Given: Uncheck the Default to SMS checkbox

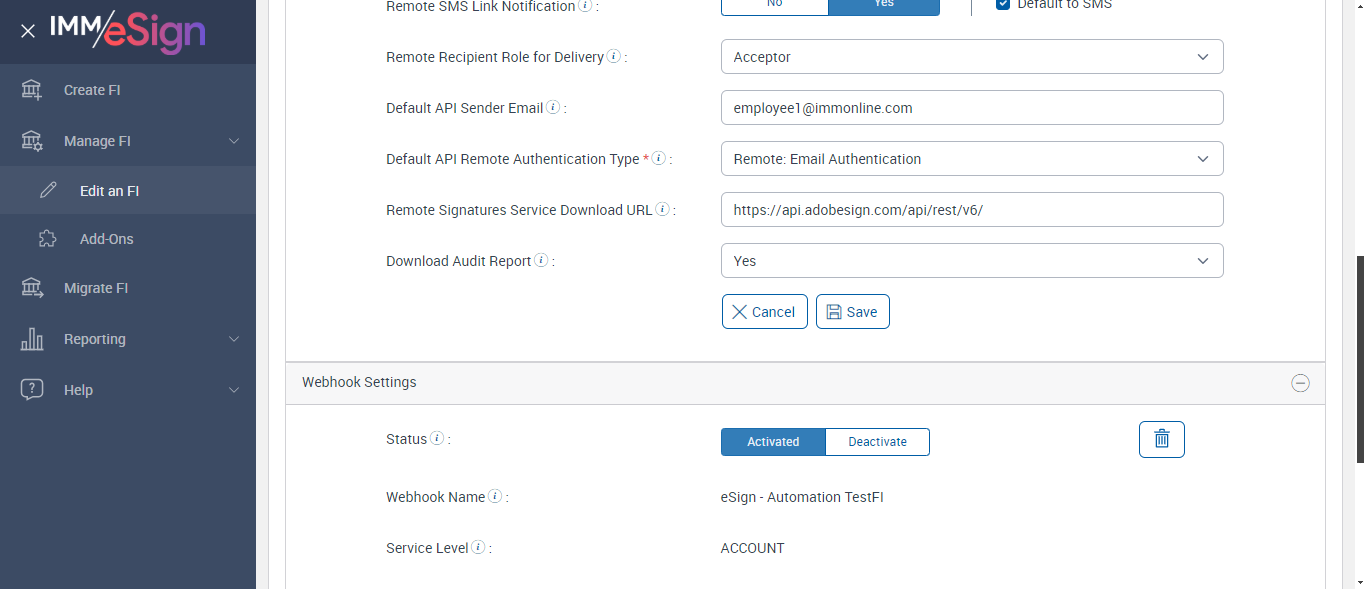Looking at the screenshot, I should point(1003,5).
